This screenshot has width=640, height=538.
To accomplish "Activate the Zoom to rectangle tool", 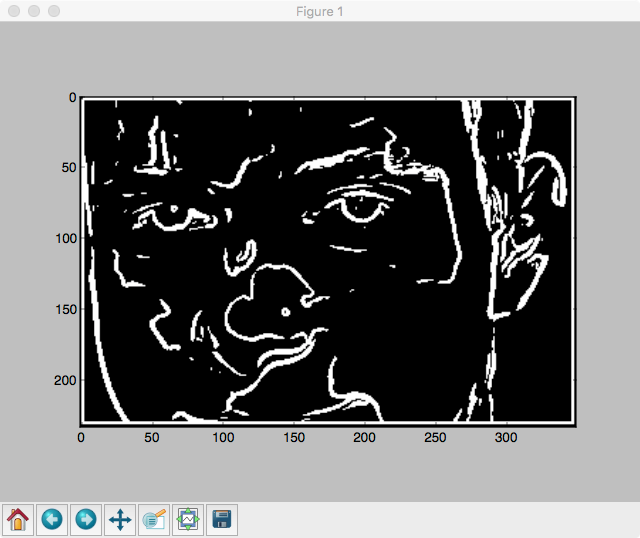I will (x=154, y=520).
